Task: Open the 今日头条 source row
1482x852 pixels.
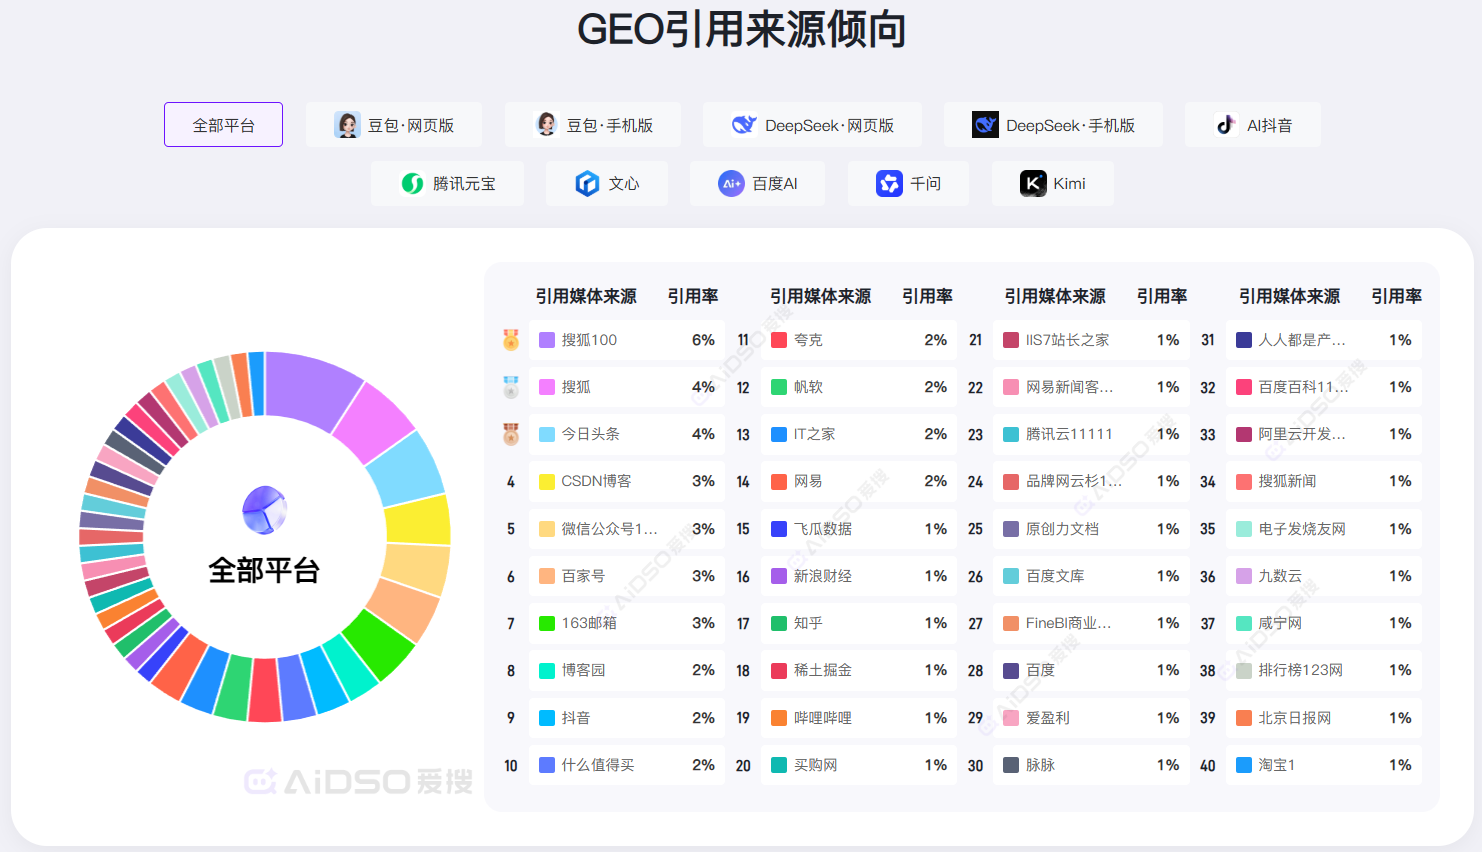Action: 626,434
